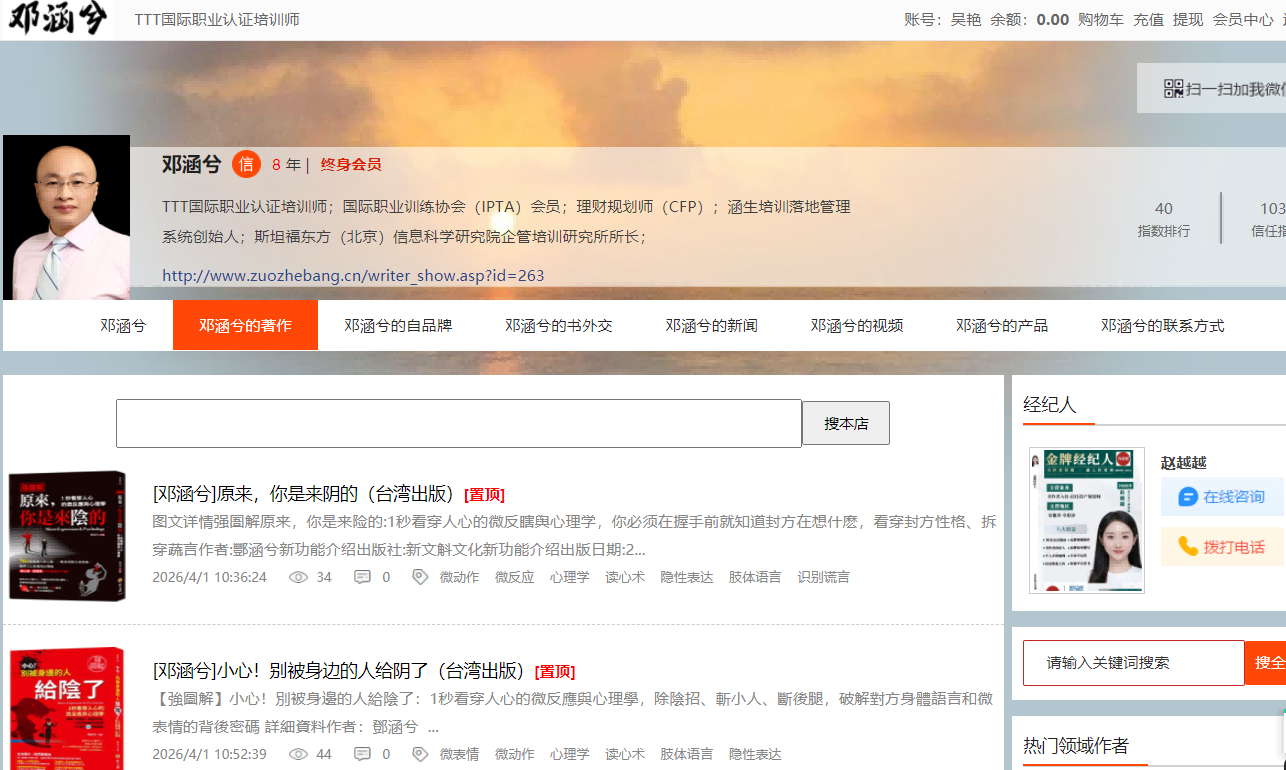Click the comment icon on first book
This screenshot has height=770, width=1286.
[362, 577]
